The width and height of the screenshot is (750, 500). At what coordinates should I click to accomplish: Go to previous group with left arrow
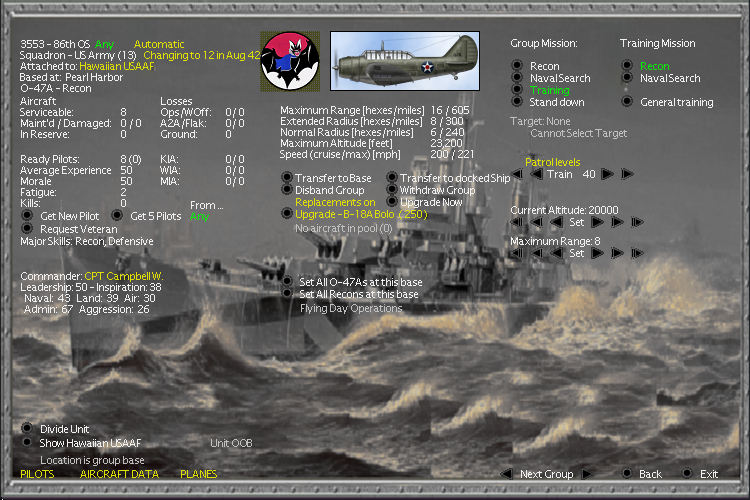pos(507,474)
